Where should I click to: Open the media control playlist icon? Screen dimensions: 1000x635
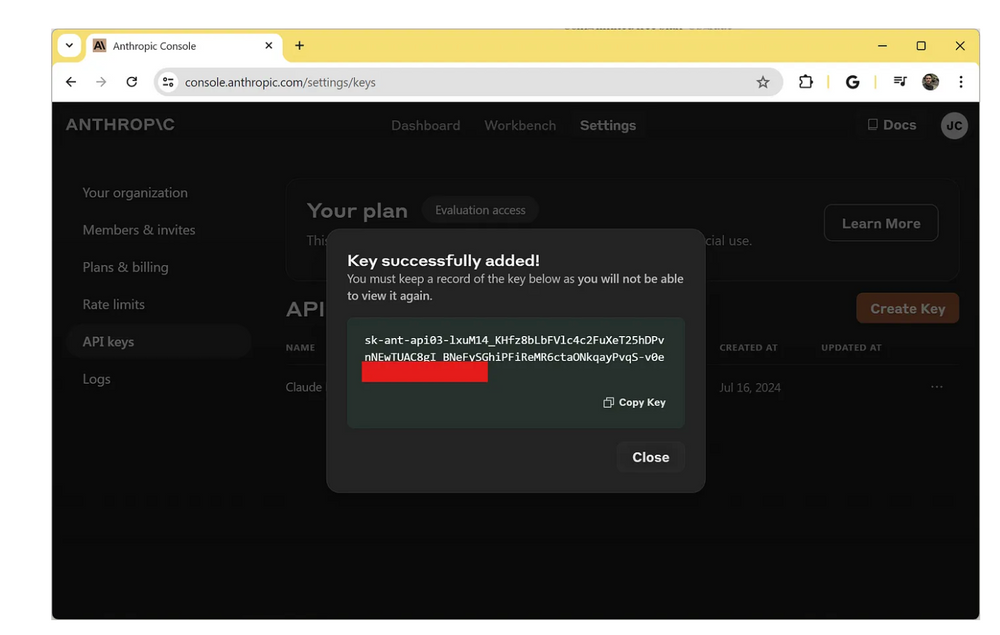[x=900, y=82]
